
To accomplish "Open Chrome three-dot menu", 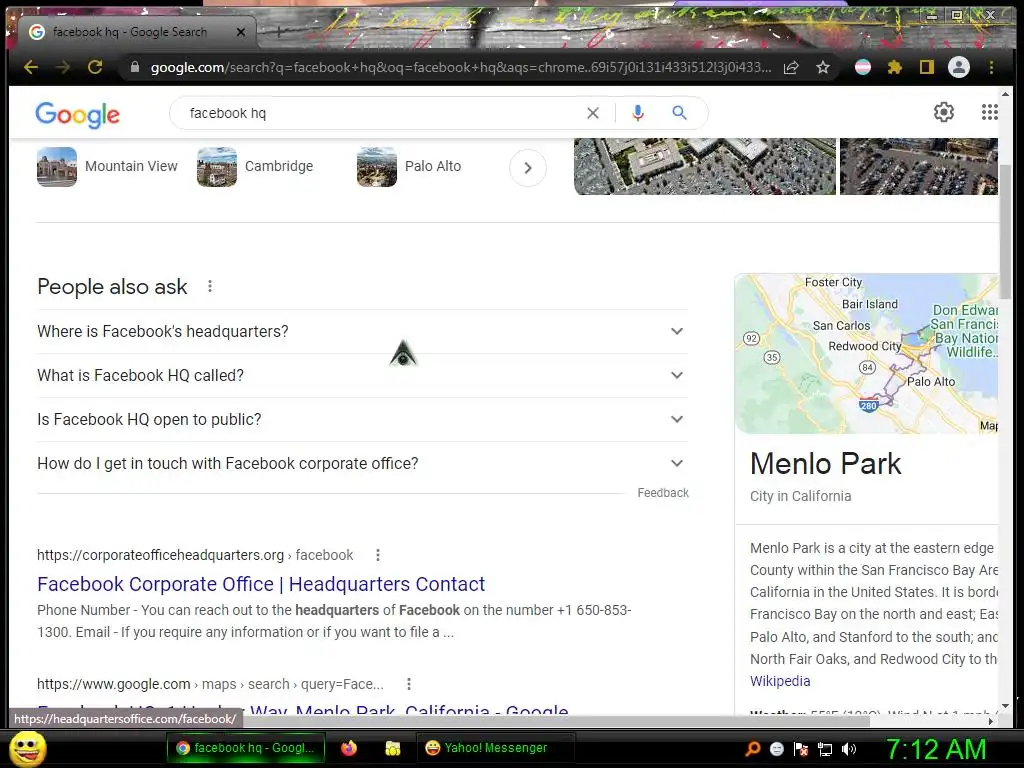I will pyautogui.click(x=991, y=67).
